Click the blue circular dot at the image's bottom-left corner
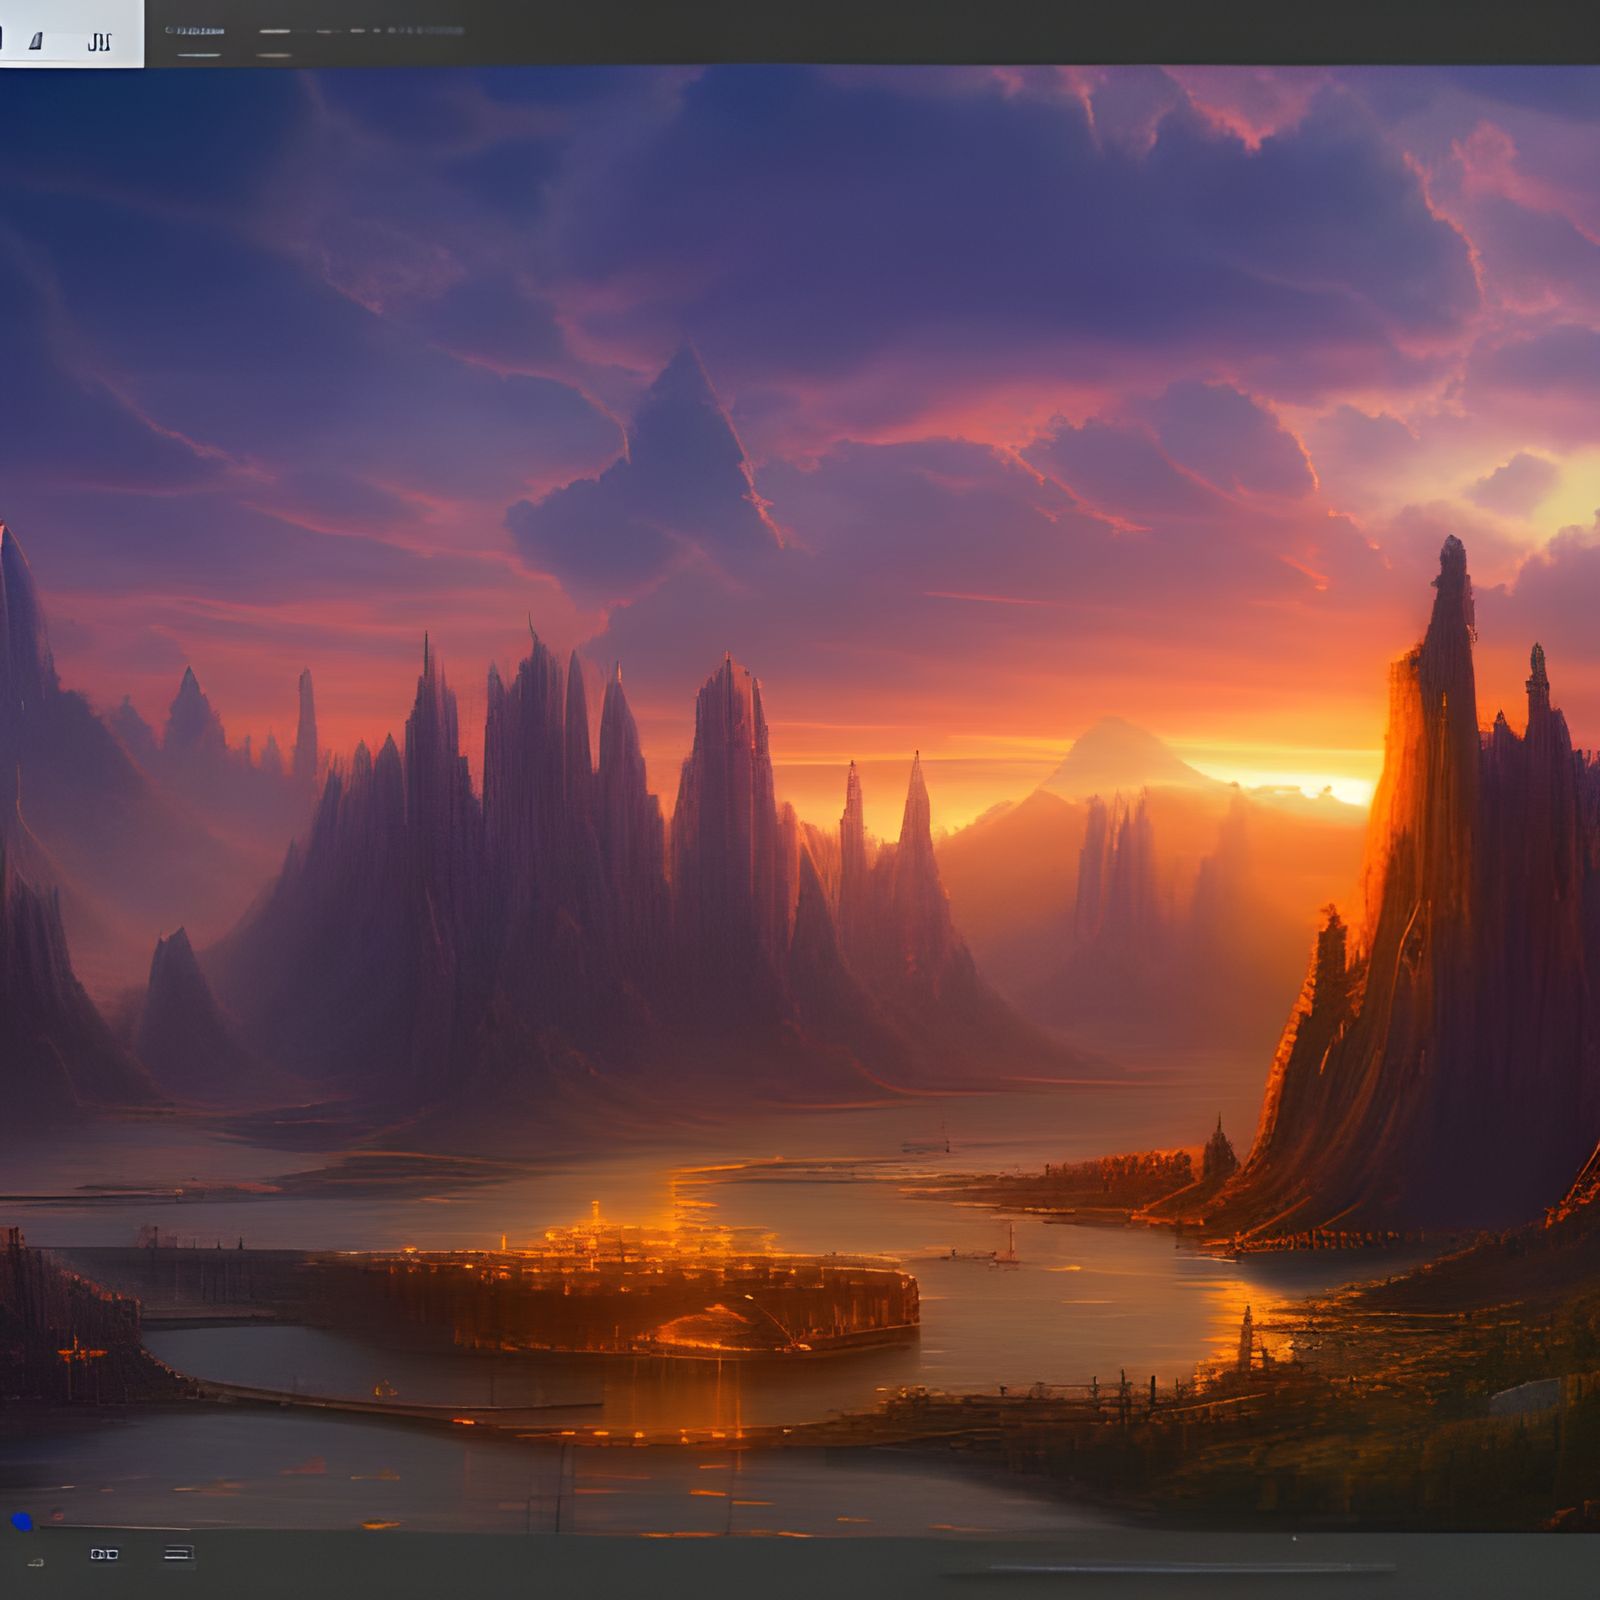The height and width of the screenshot is (1600, 1600). [x=22, y=1522]
